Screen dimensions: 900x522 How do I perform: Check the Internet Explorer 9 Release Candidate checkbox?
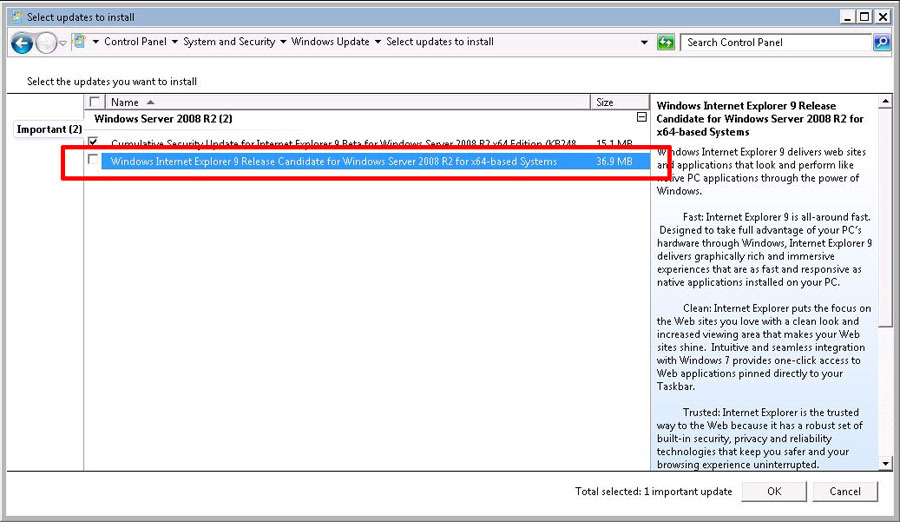[x=93, y=159]
